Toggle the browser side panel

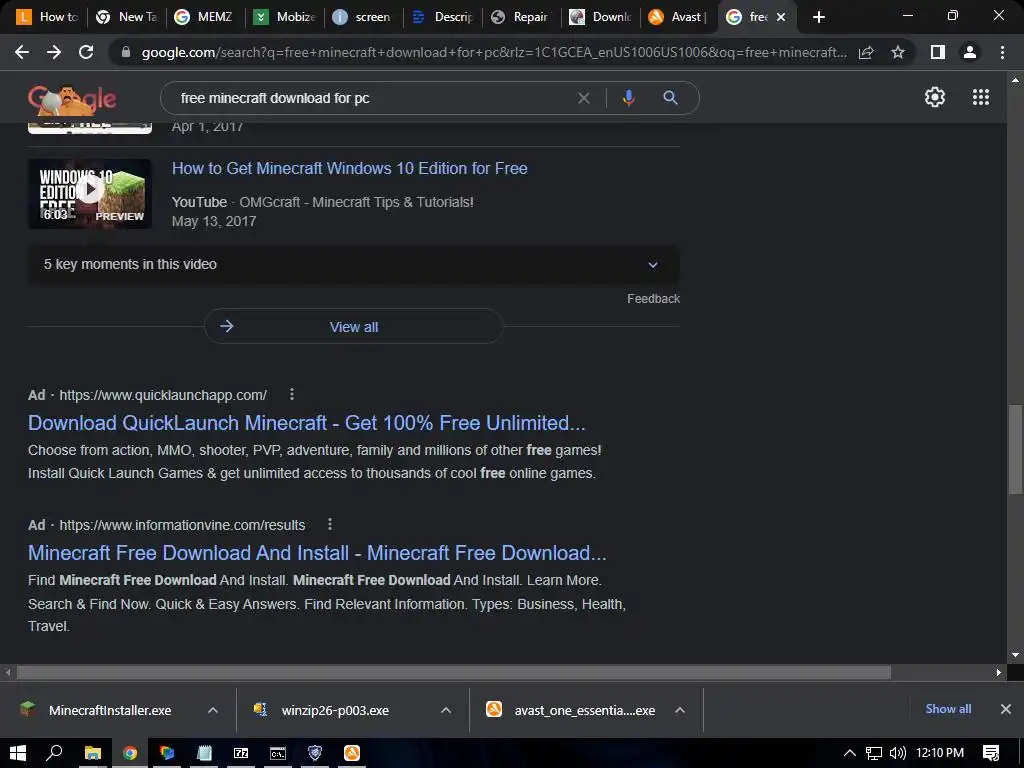pyautogui.click(x=938, y=52)
